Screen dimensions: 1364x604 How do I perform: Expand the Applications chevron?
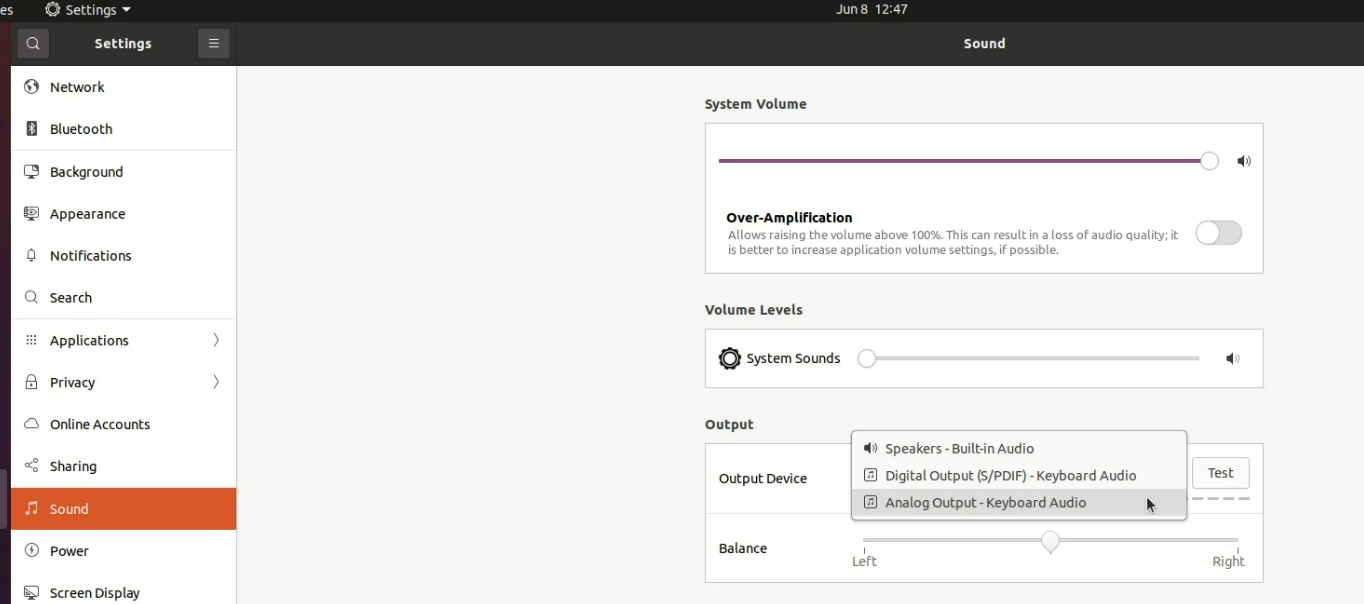(216, 340)
